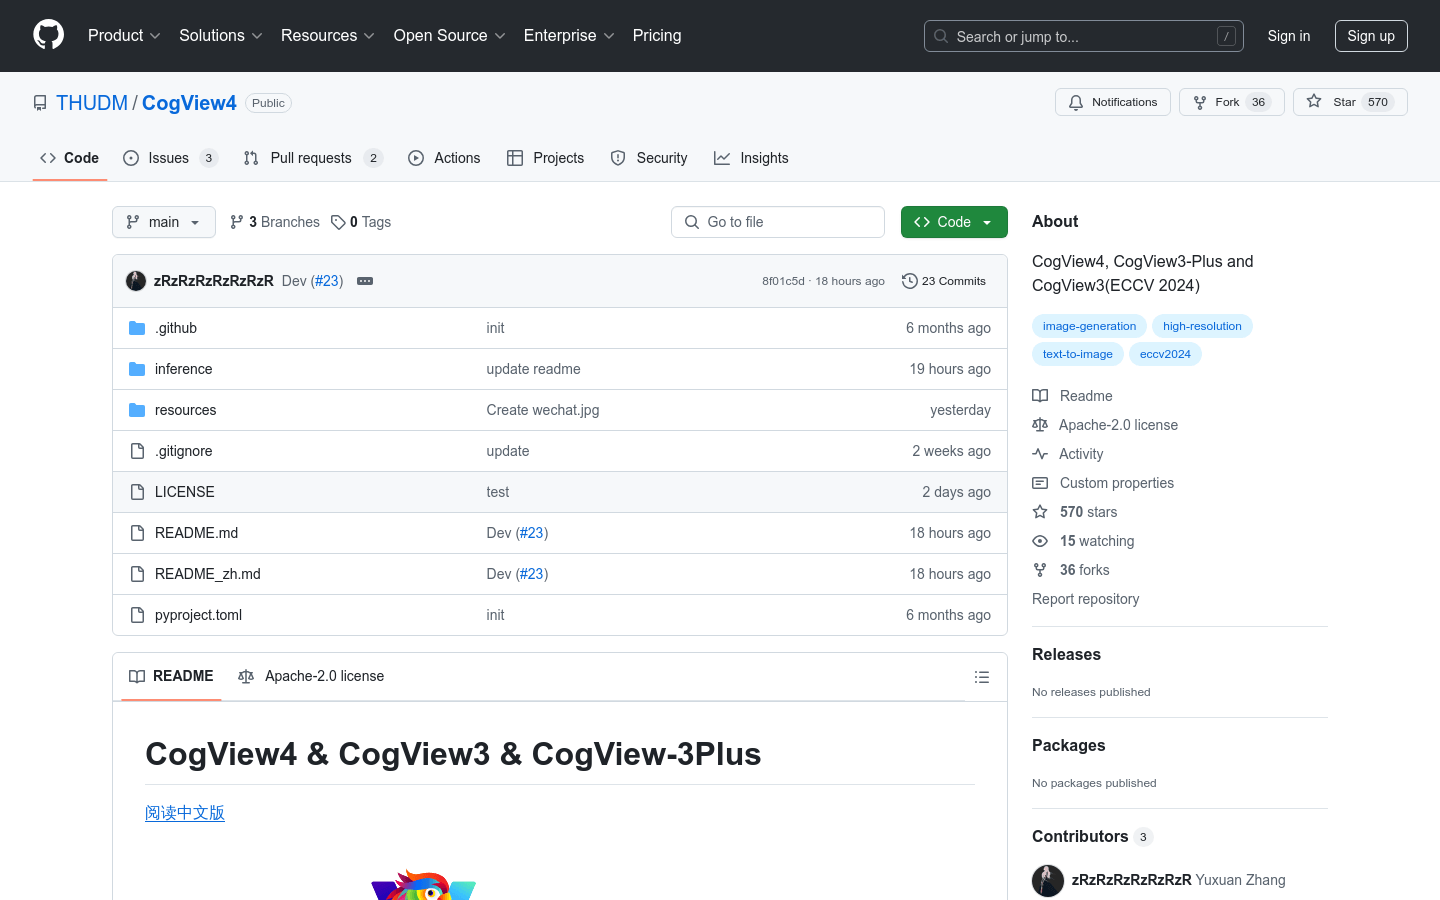Switch to the Issues tab
This screenshot has height=900, width=1440.
(x=170, y=158)
